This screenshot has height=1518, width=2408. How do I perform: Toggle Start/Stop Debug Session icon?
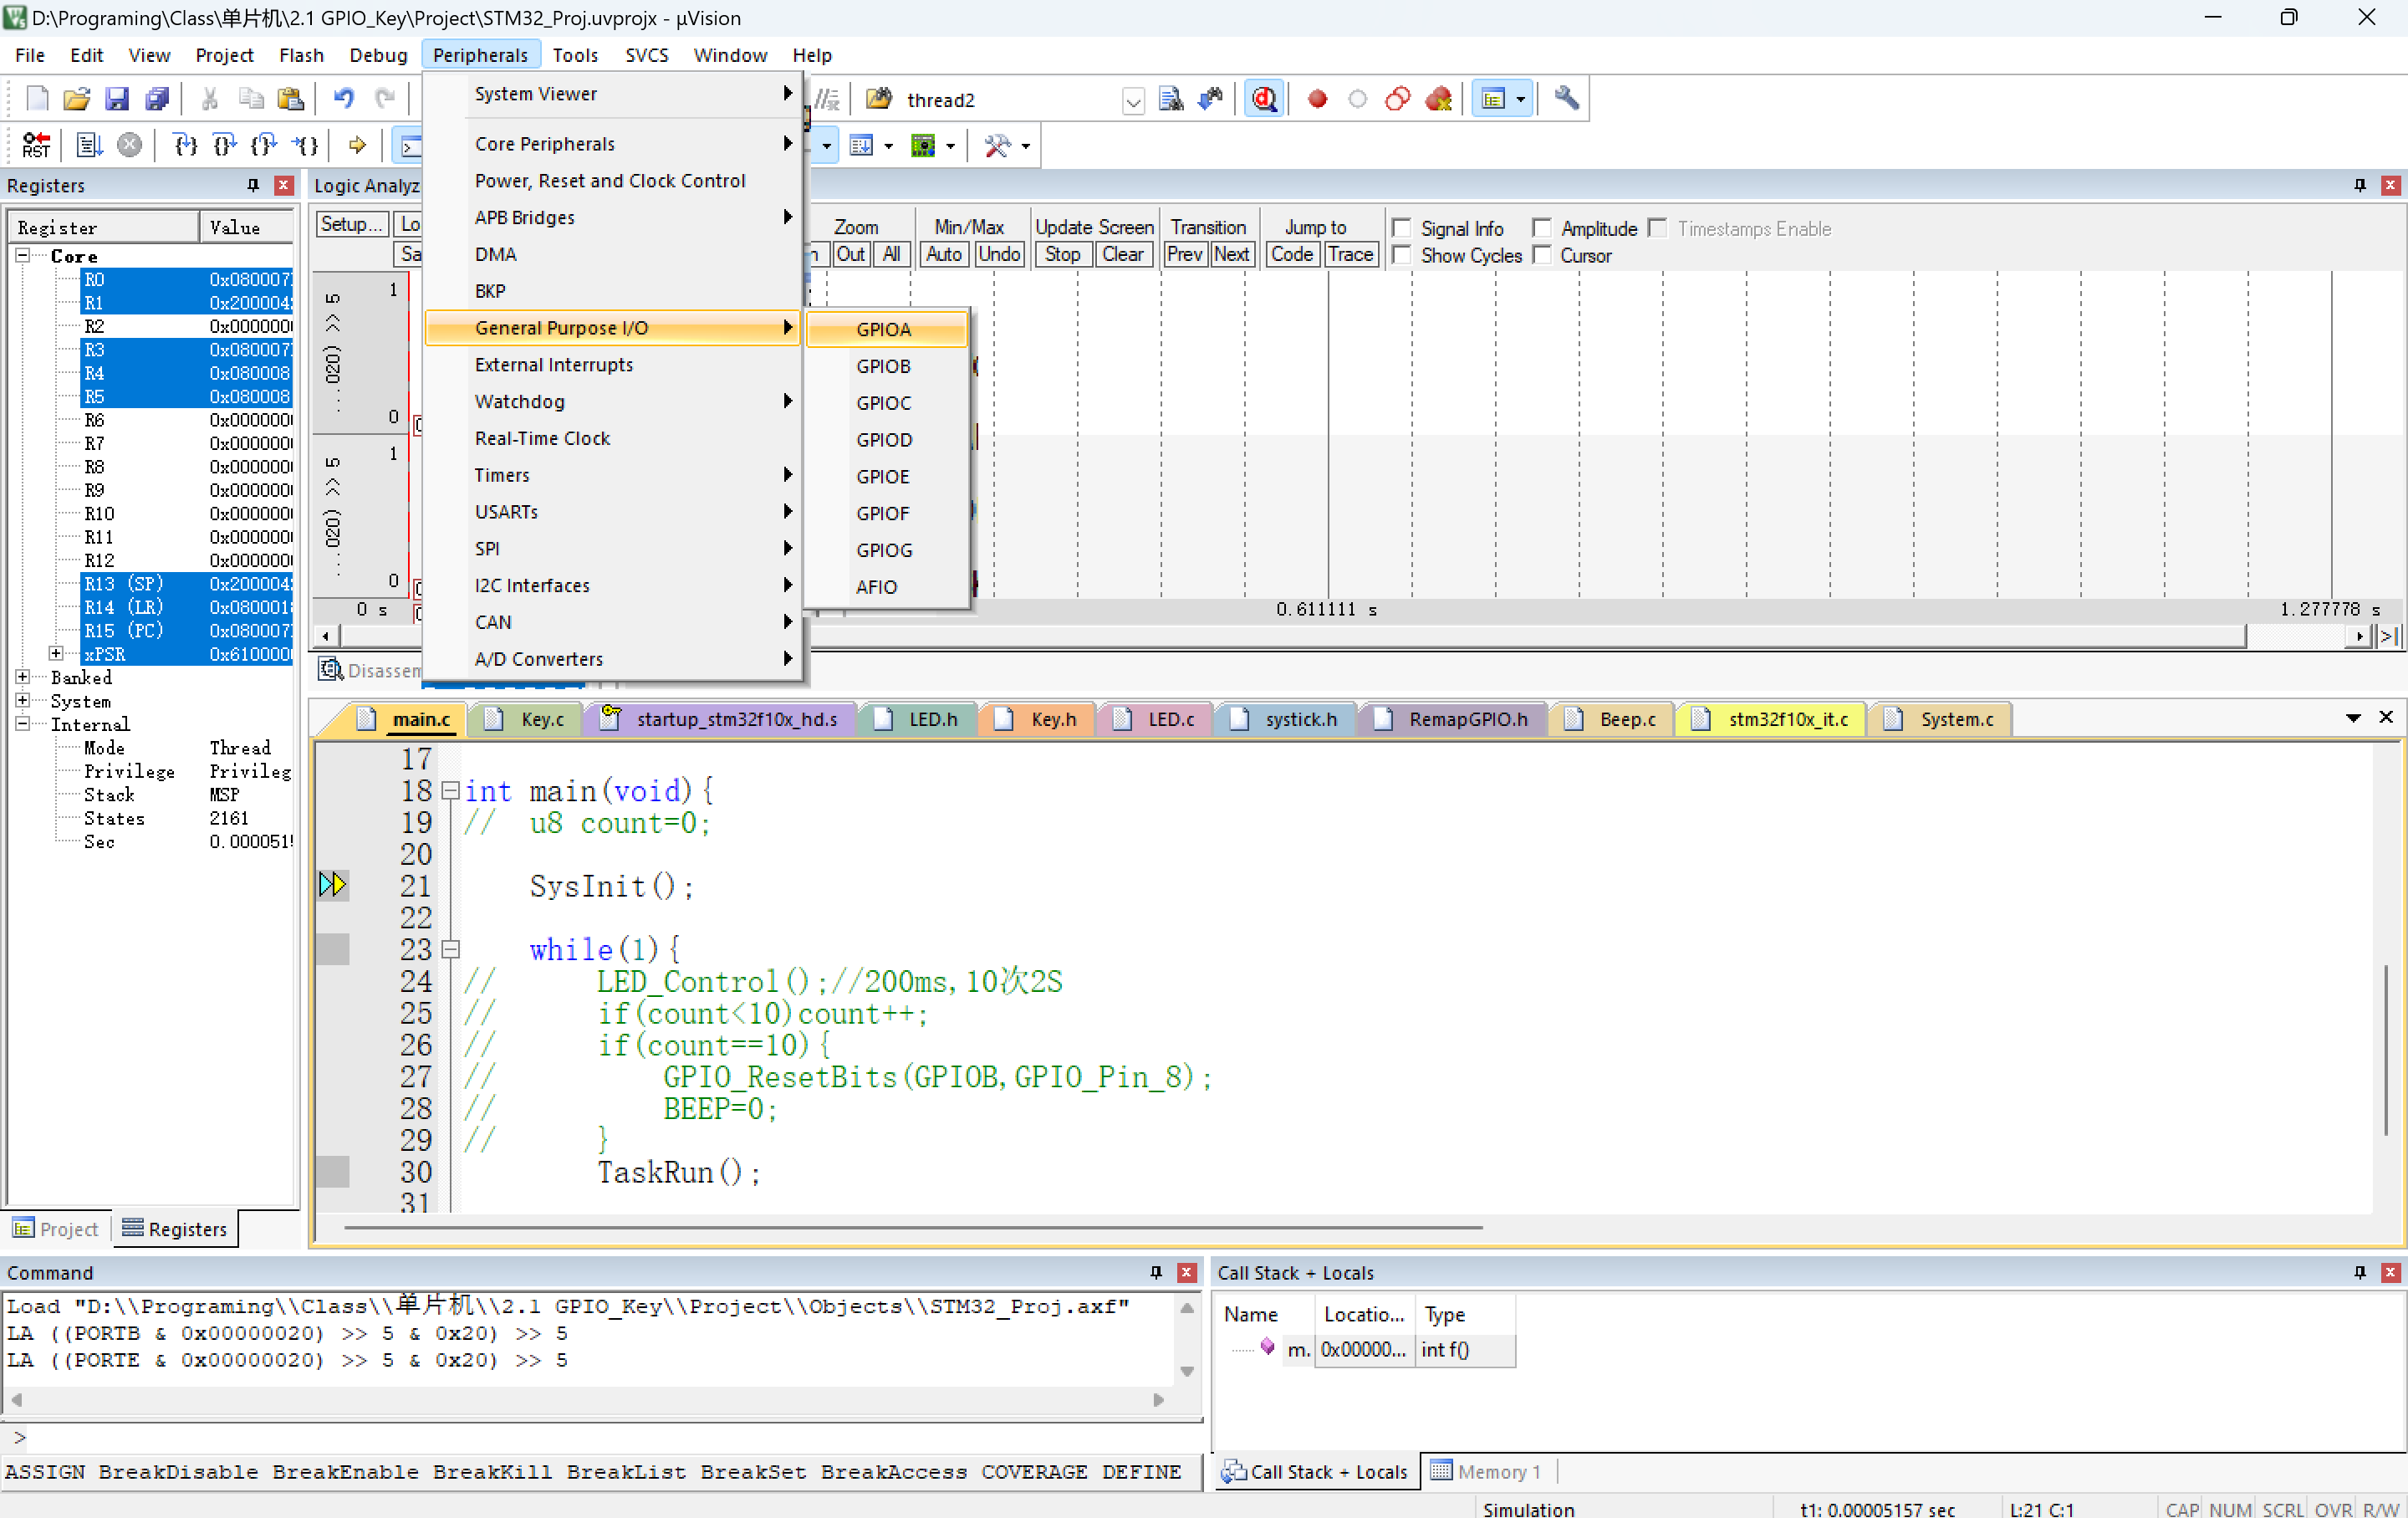[1264, 99]
